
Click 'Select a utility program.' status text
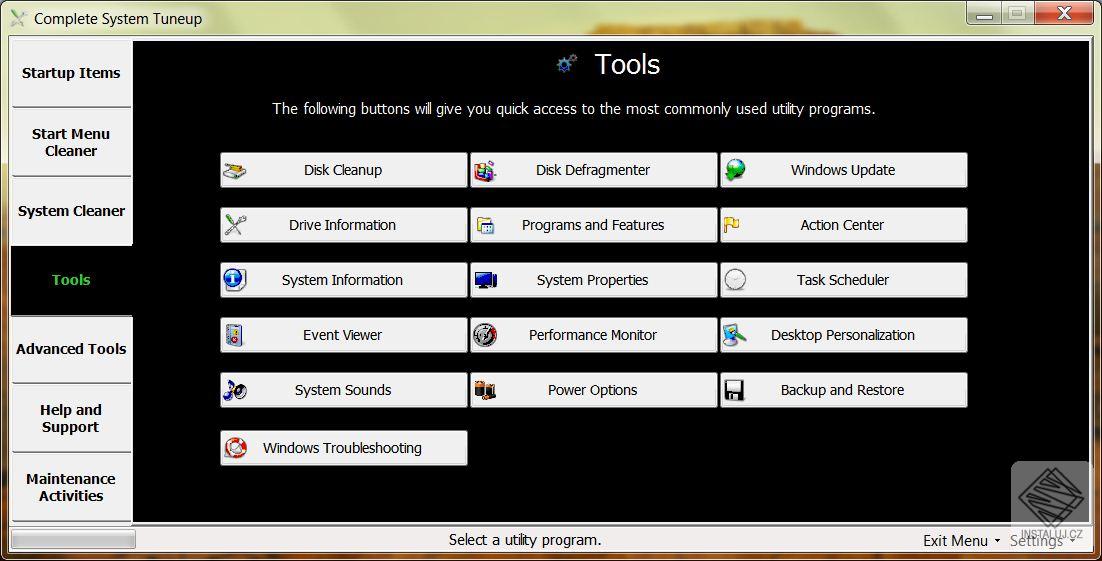pos(525,540)
